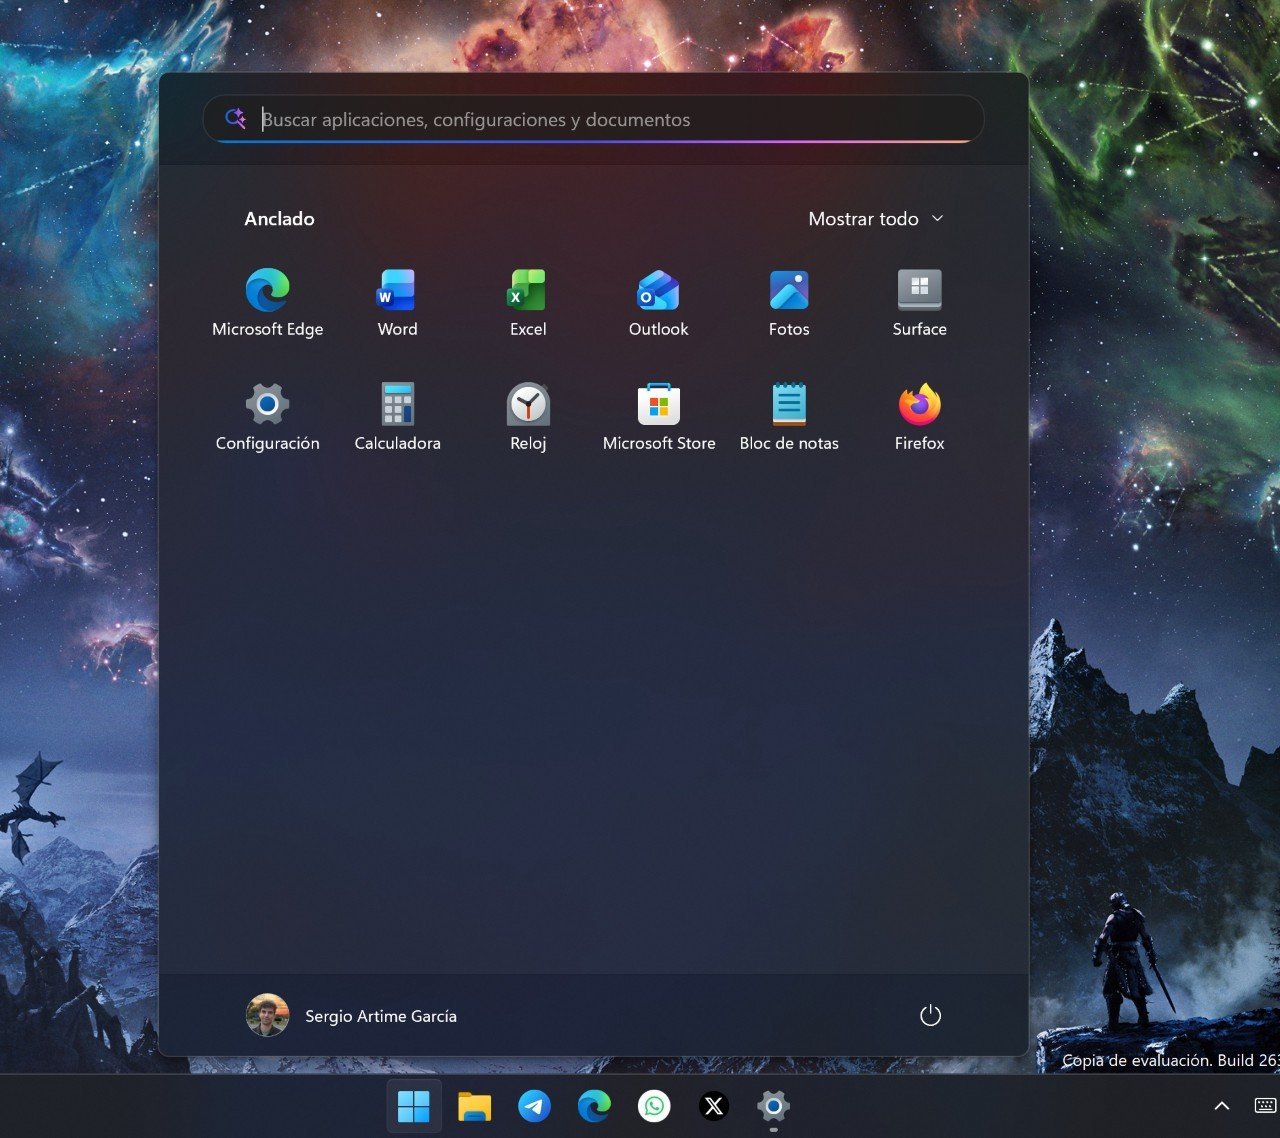
Task: Expand the Mostrar todo apps list
Action: 876,219
